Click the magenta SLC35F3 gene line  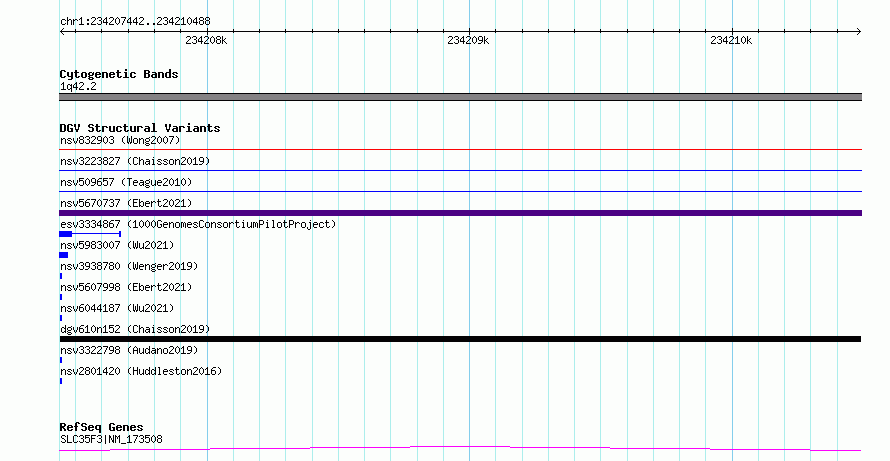(460, 449)
